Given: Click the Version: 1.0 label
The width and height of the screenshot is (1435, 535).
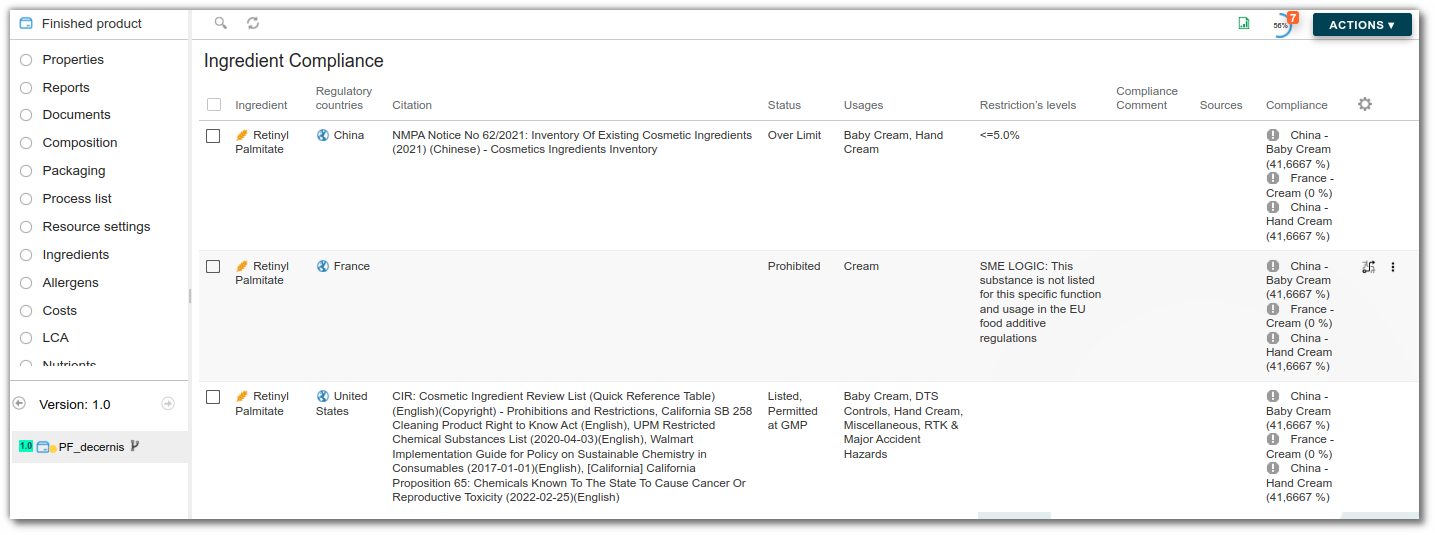Looking at the screenshot, I should tap(75, 405).
